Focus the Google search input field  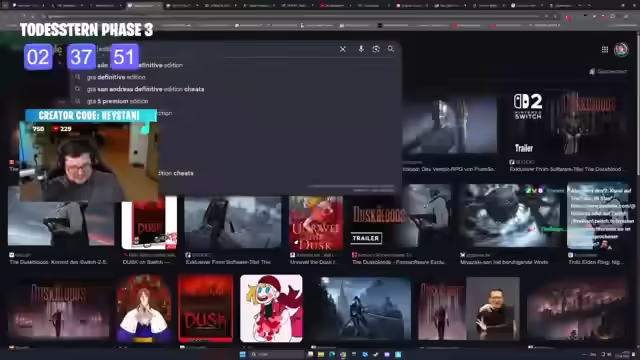tap(220, 49)
